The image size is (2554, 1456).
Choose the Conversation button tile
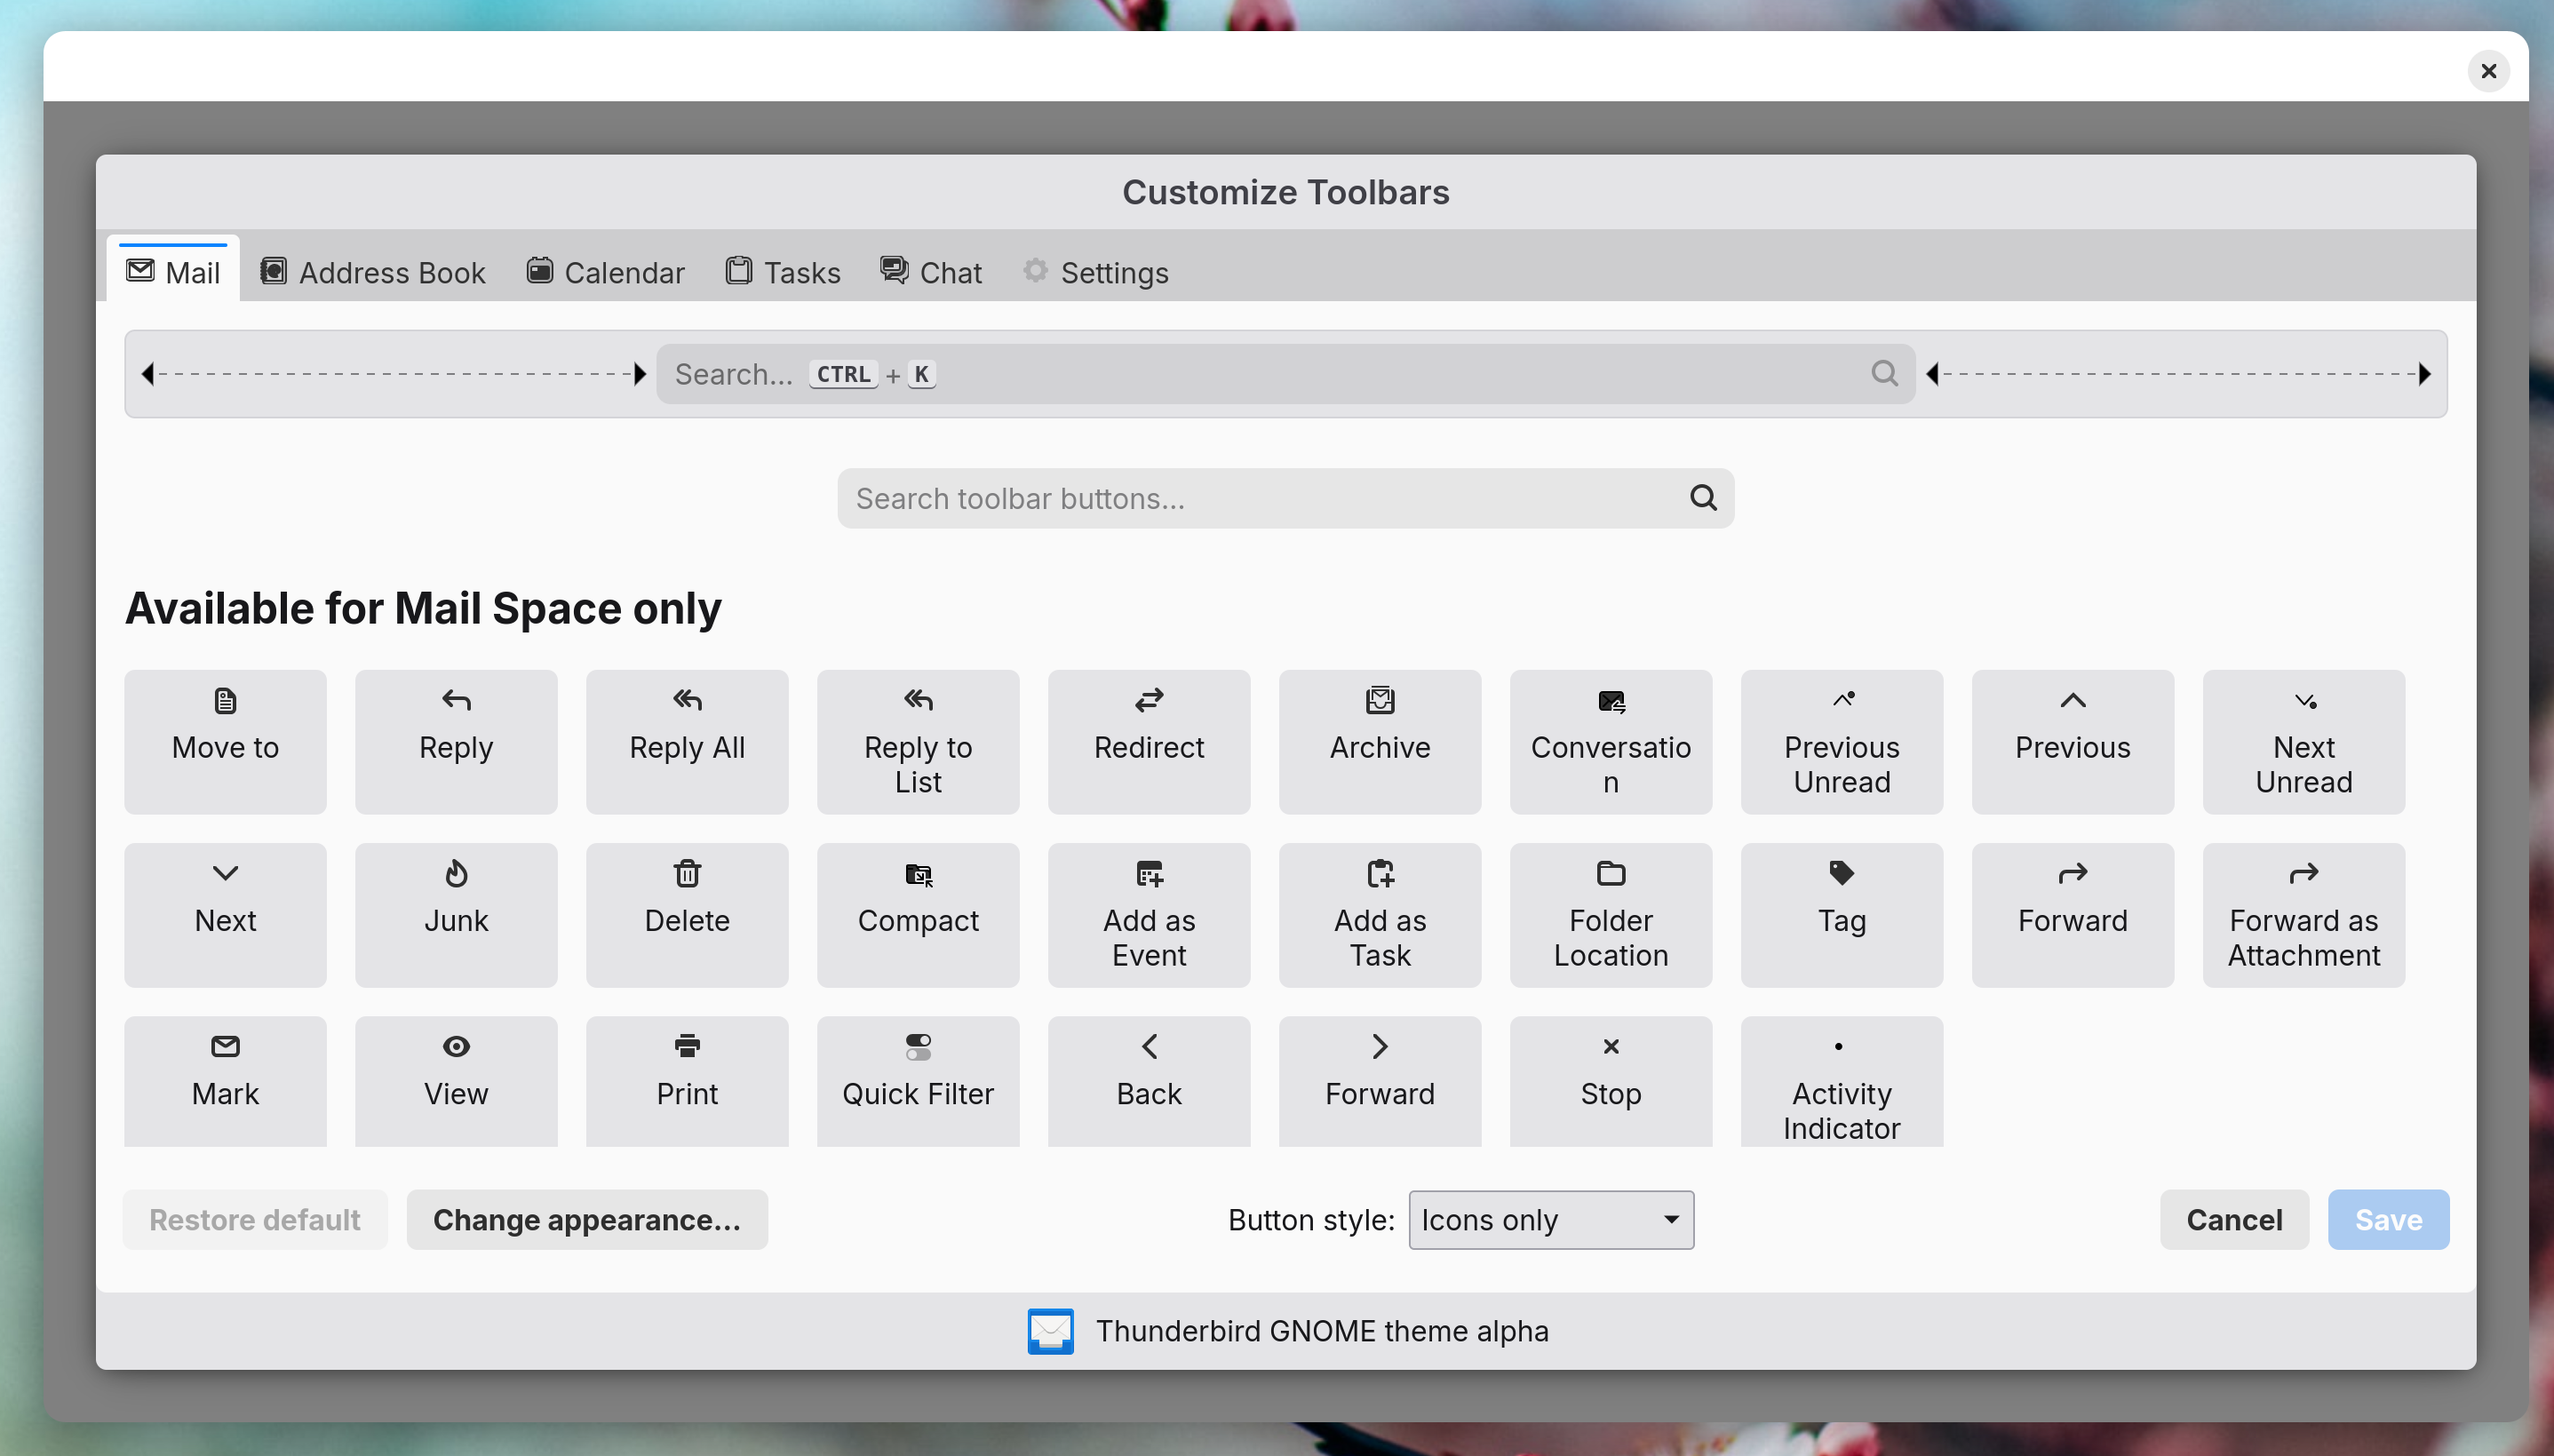click(x=1611, y=741)
